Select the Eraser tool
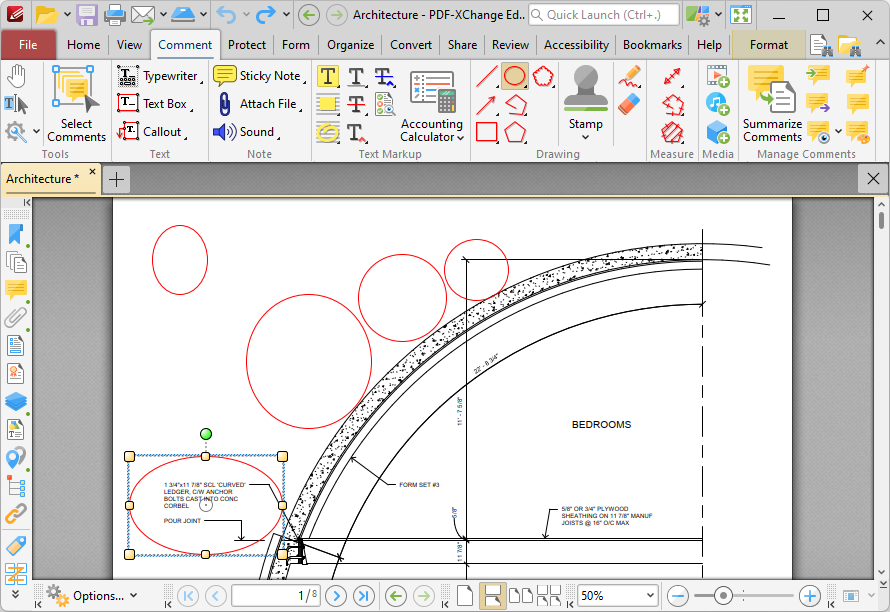The height and width of the screenshot is (612, 890). (630, 104)
